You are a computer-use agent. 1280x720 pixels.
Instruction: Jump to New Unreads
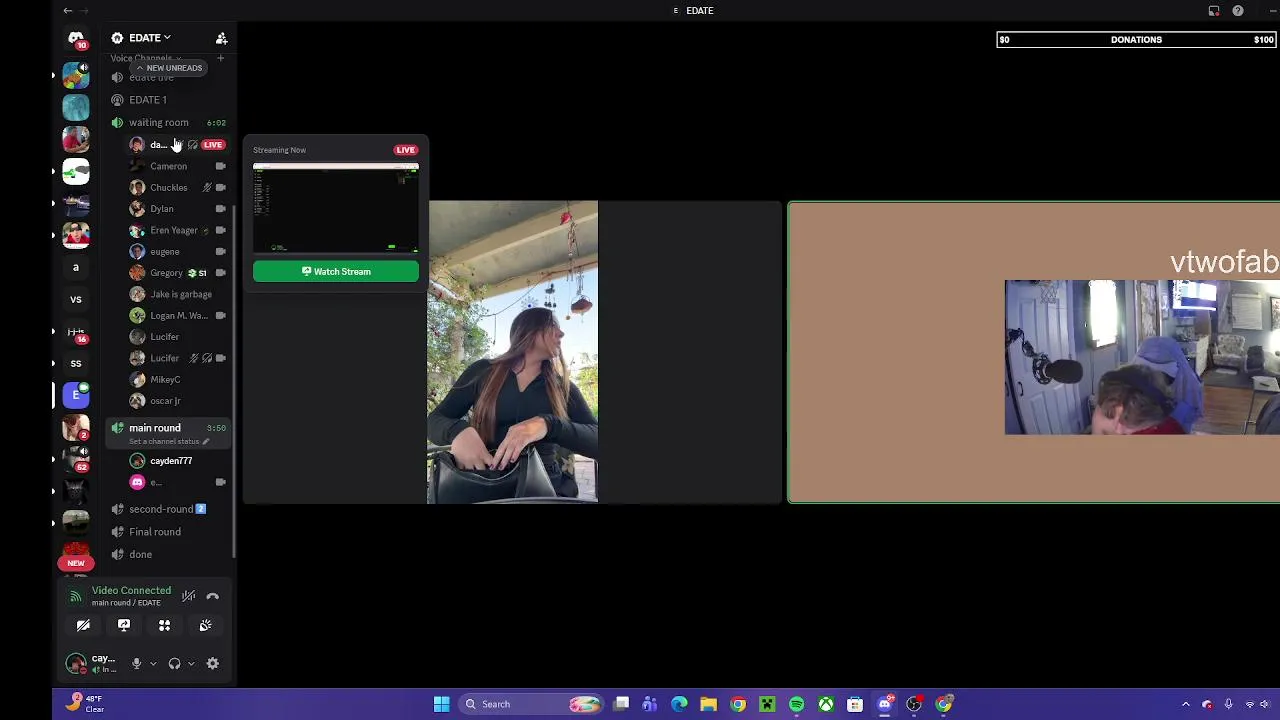(169, 68)
